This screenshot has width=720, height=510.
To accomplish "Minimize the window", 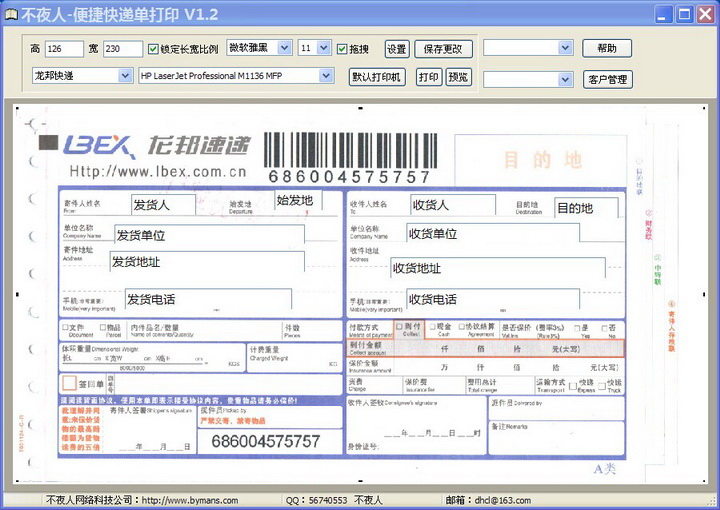I will click(662, 14).
